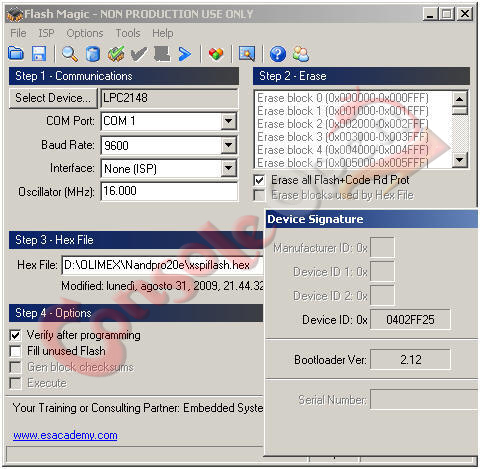Toggle the Execute checkbox
This screenshot has height=469, width=480.
(16, 383)
